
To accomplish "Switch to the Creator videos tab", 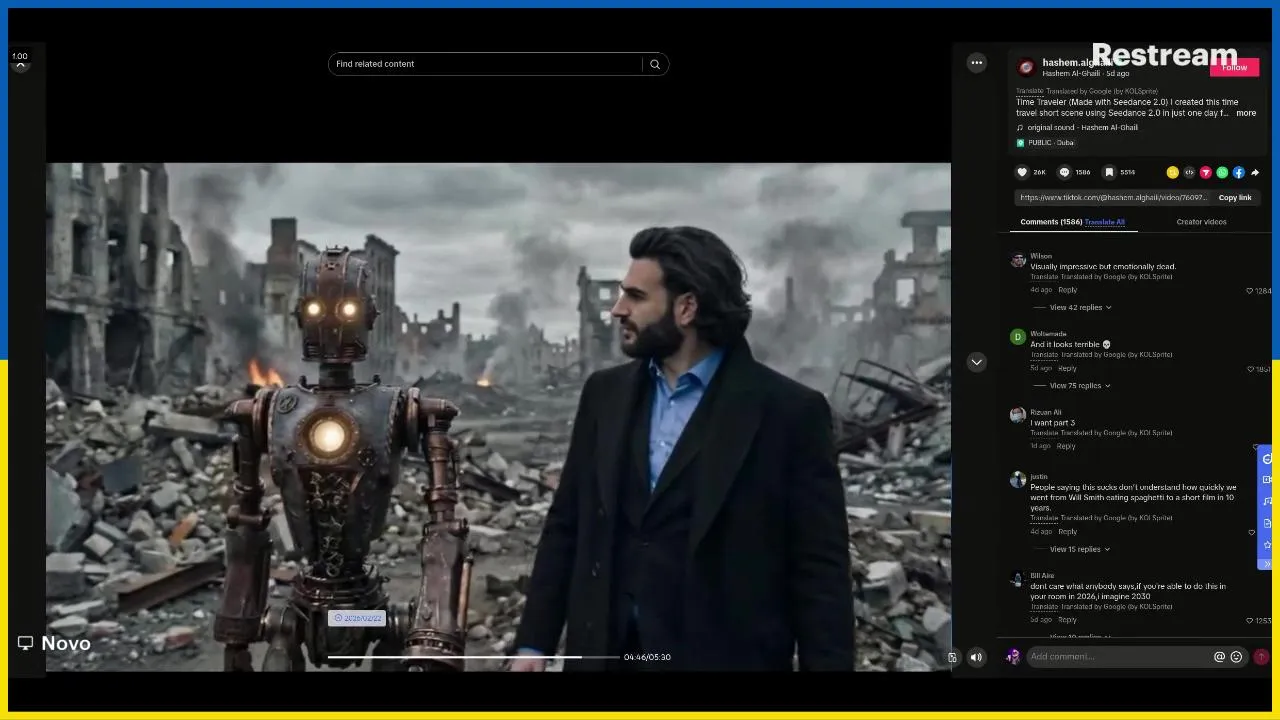I will [x=1201, y=222].
